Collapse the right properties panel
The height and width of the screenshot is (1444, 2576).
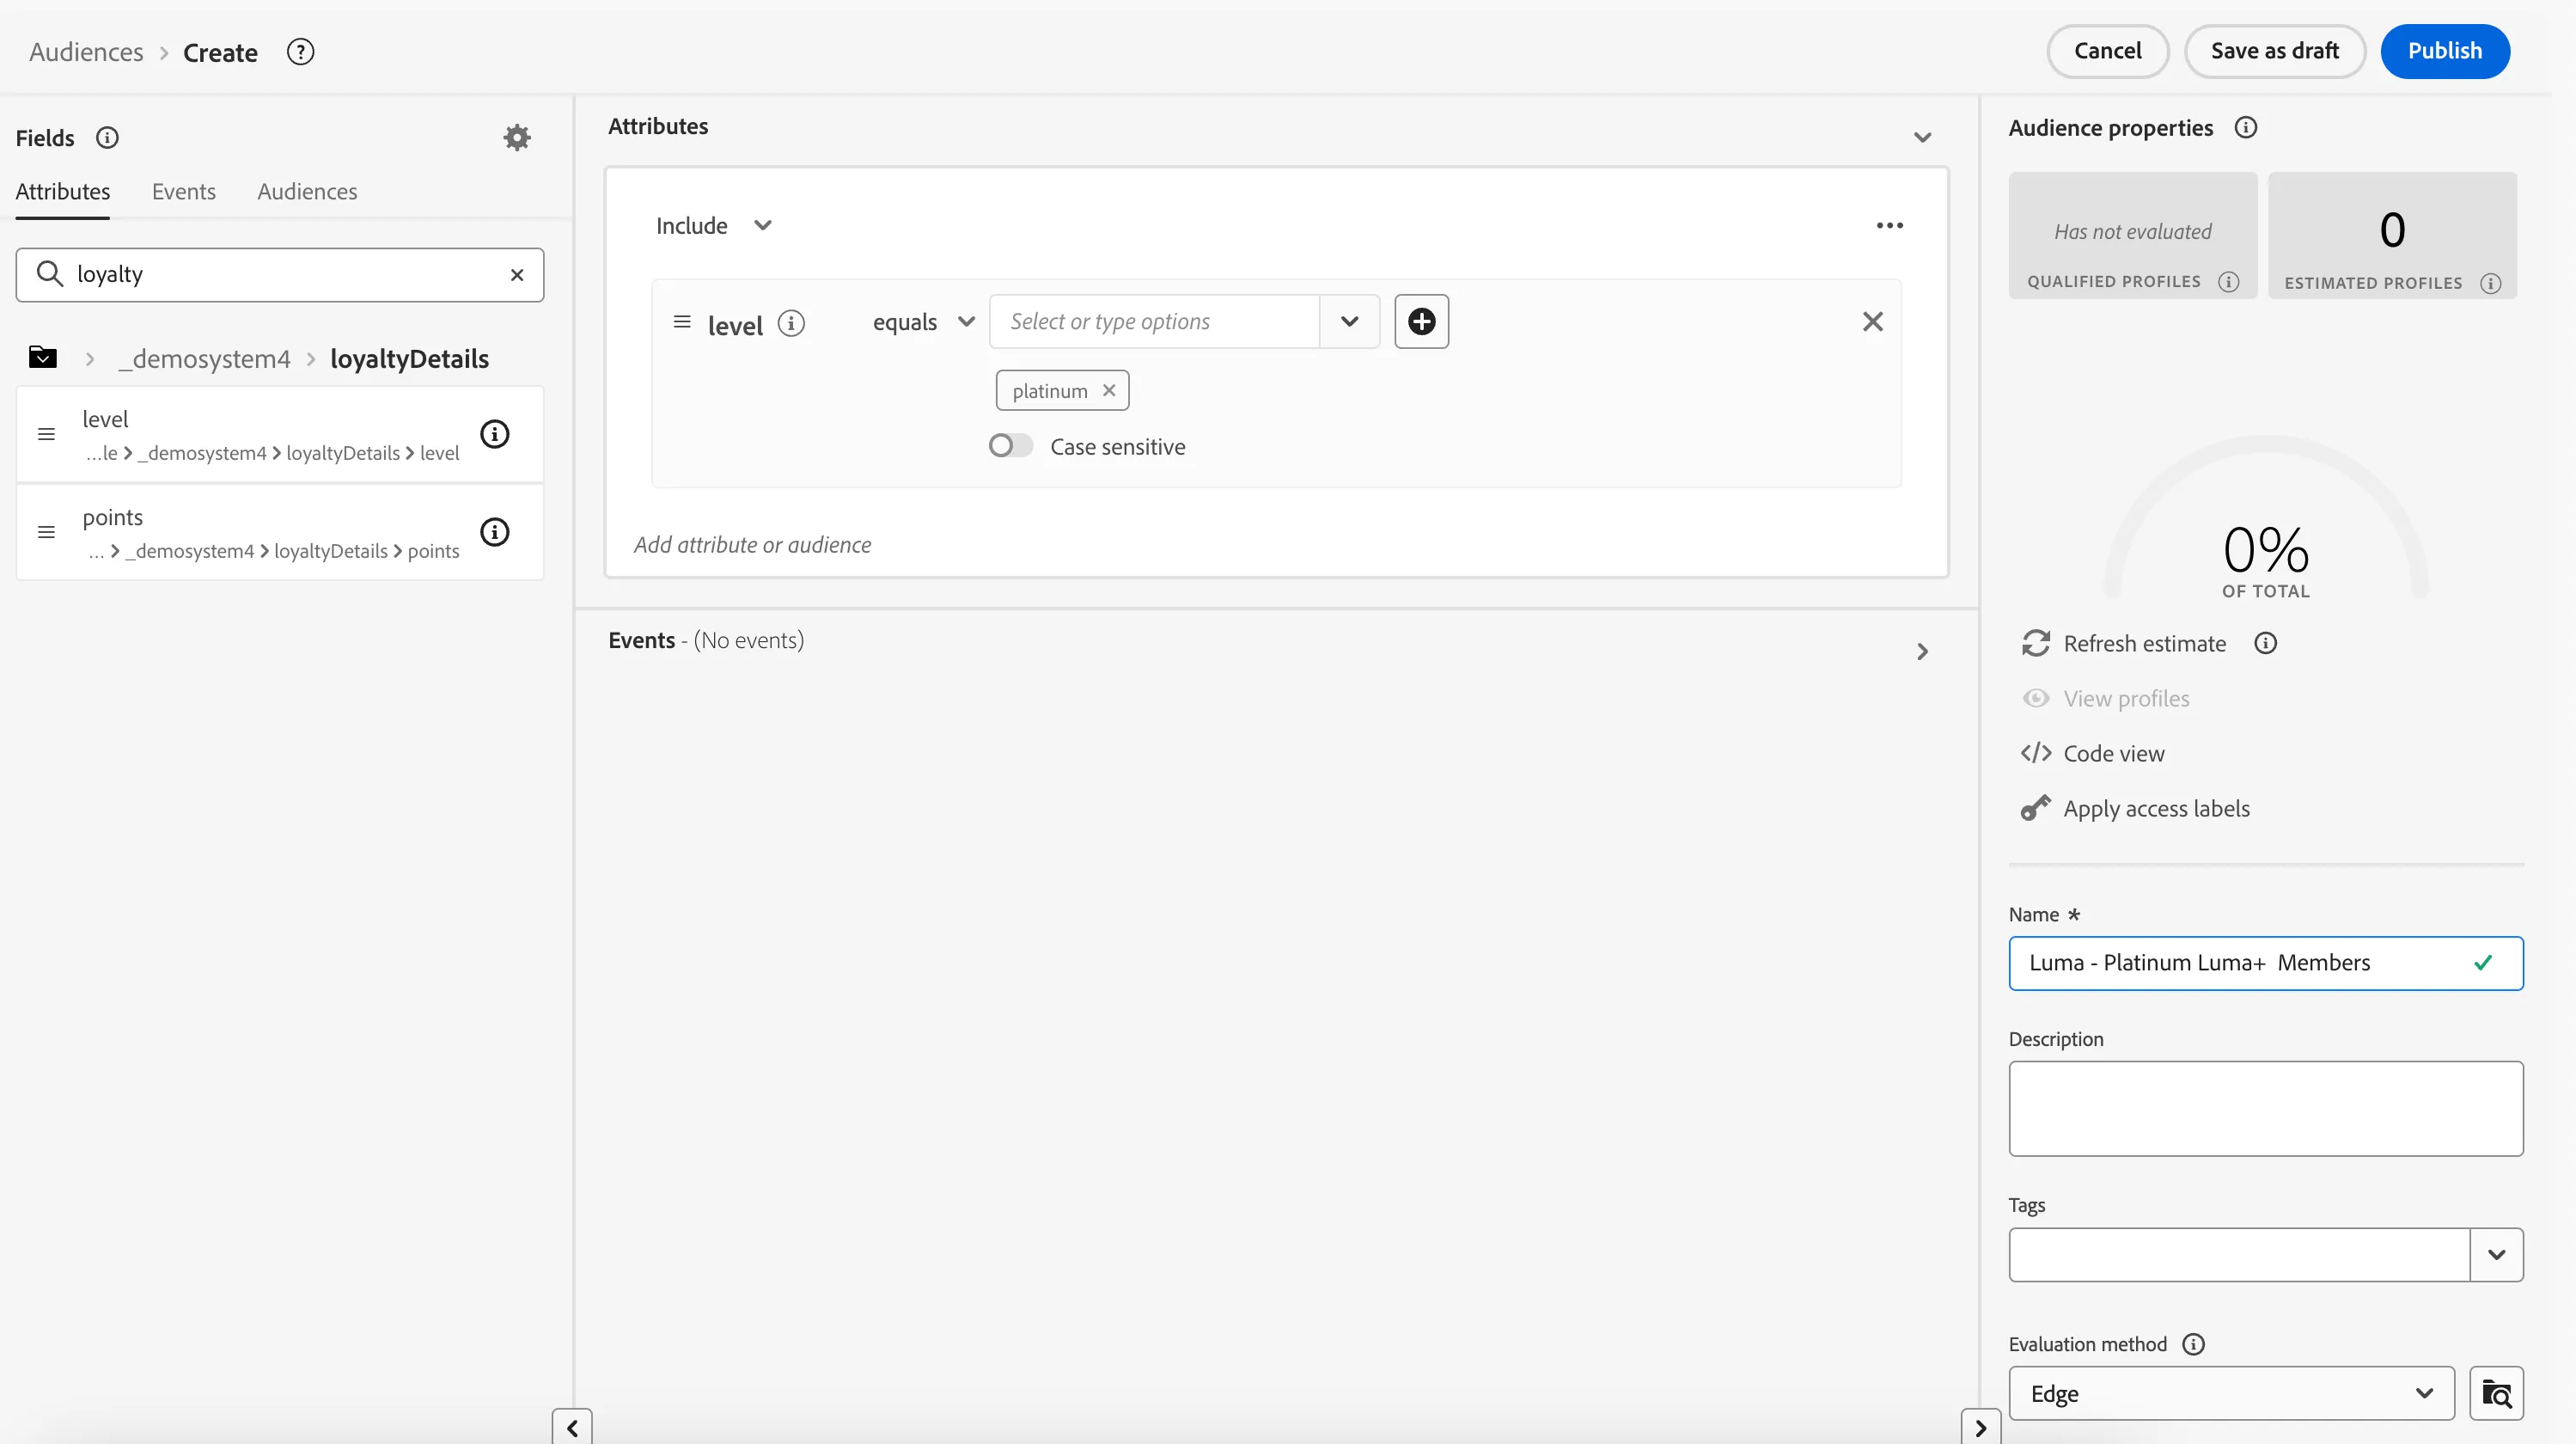[x=1980, y=1427]
